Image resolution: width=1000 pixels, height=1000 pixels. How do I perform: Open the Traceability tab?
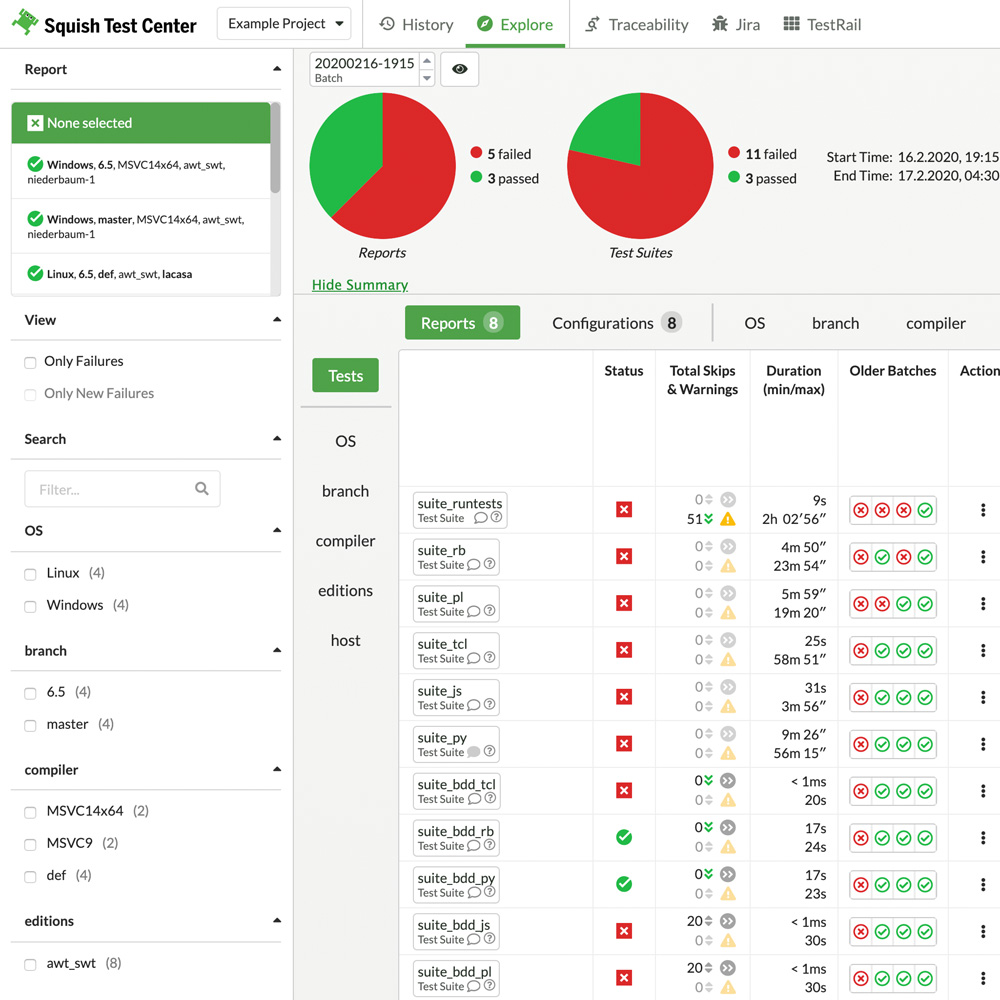pyautogui.click(x=636, y=24)
